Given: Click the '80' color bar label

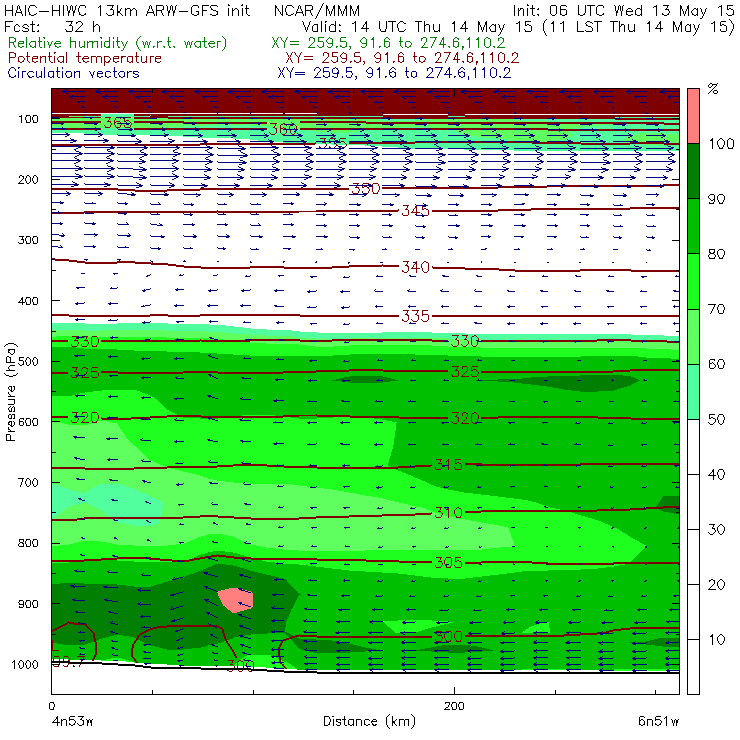Looking at the screenshot, I should coord(716,254).
